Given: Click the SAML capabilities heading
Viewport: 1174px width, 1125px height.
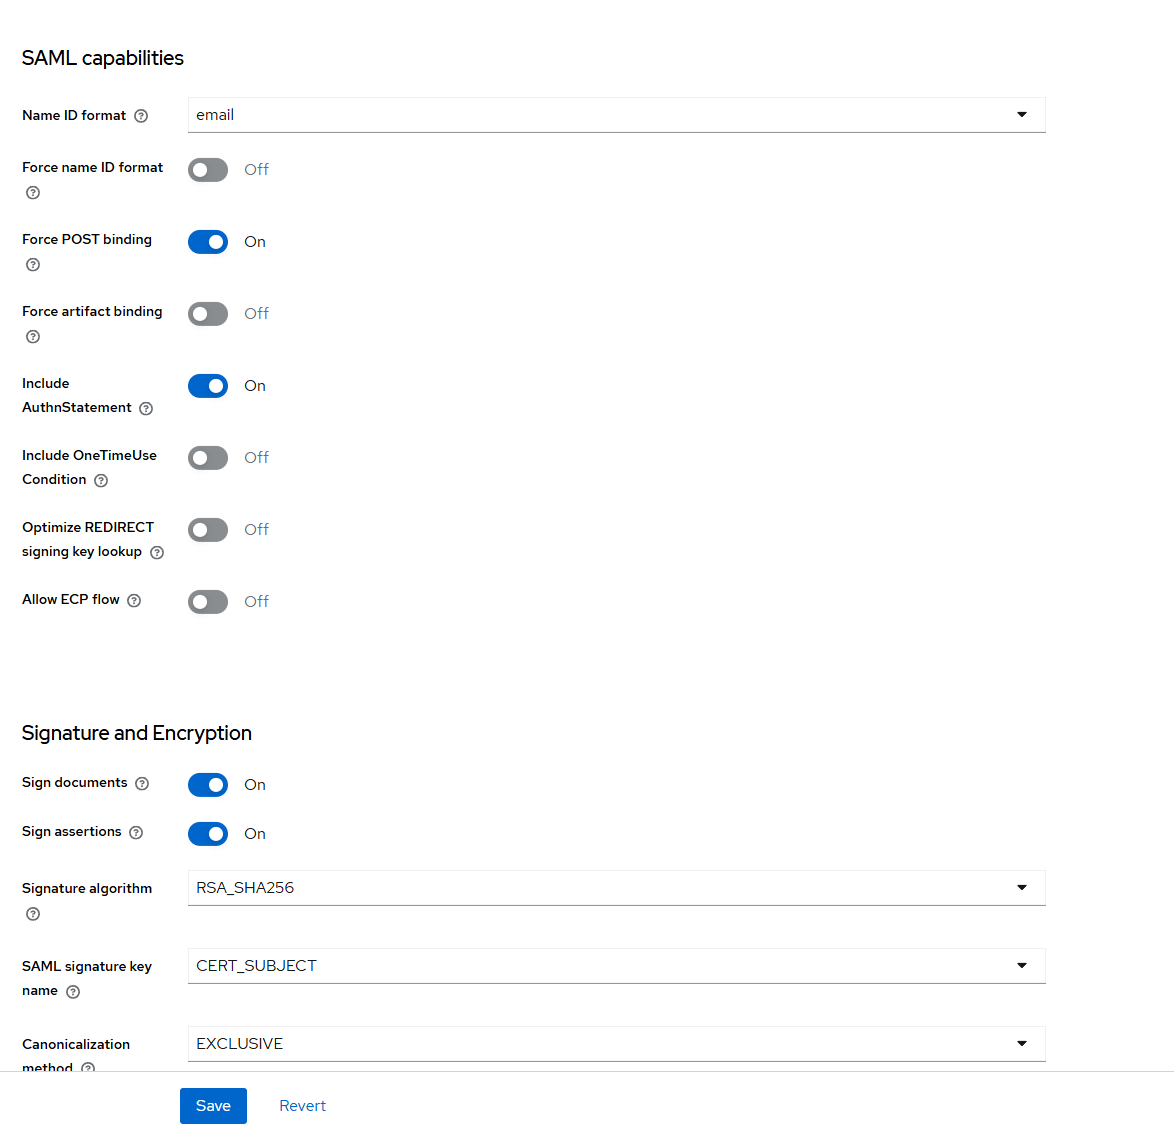Looking at the screenshot, I should point(103,58).
